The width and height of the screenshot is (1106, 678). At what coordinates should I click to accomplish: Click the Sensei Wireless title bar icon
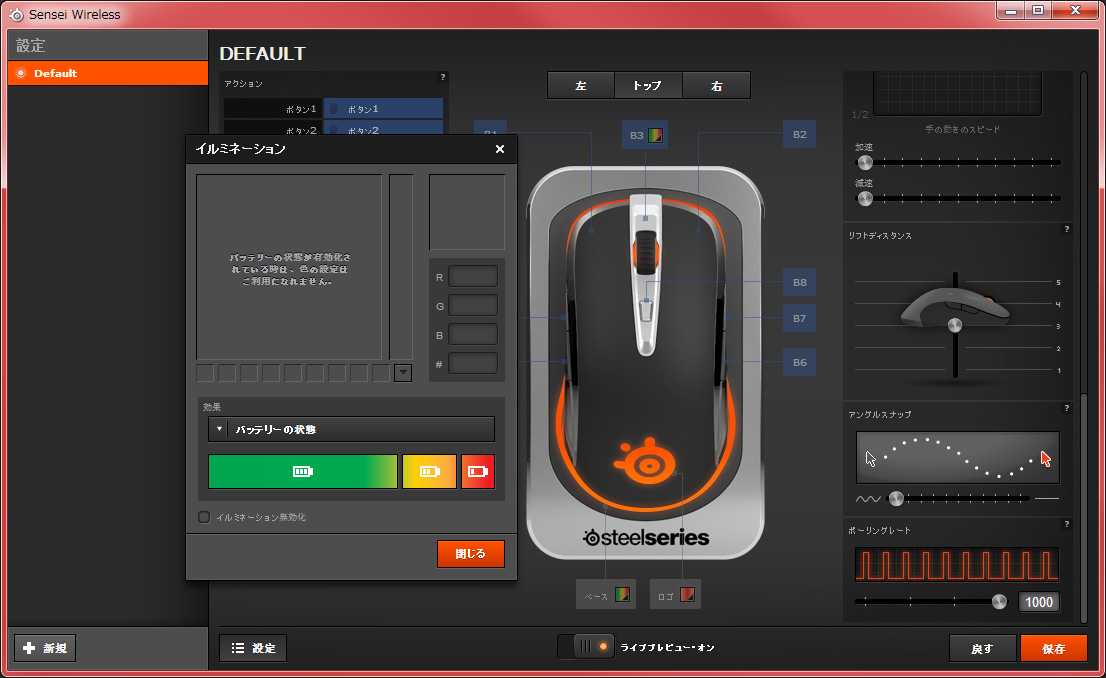tap(16, 14)
